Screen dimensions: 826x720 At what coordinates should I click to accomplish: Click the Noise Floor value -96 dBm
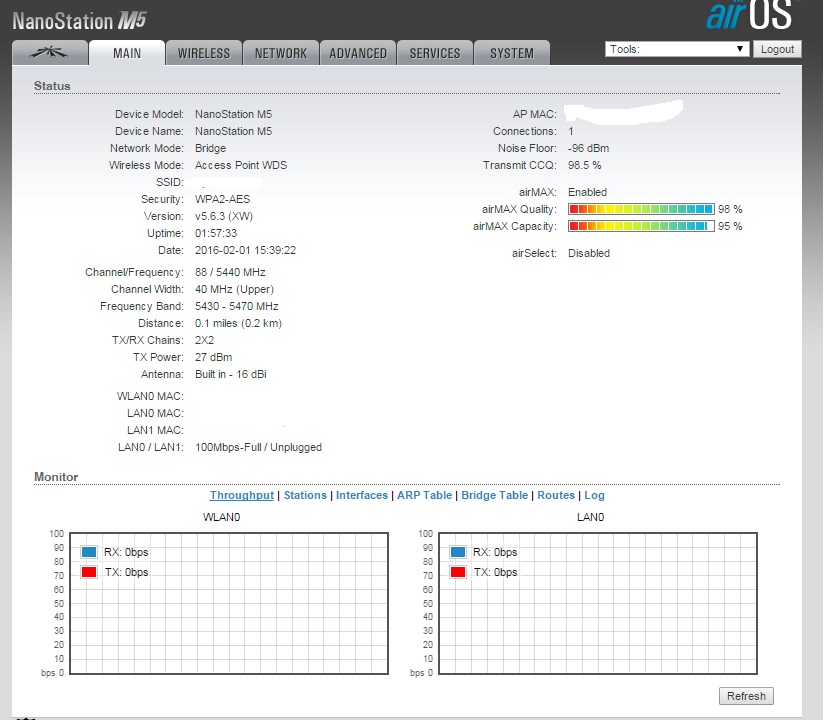pos(588,148)
